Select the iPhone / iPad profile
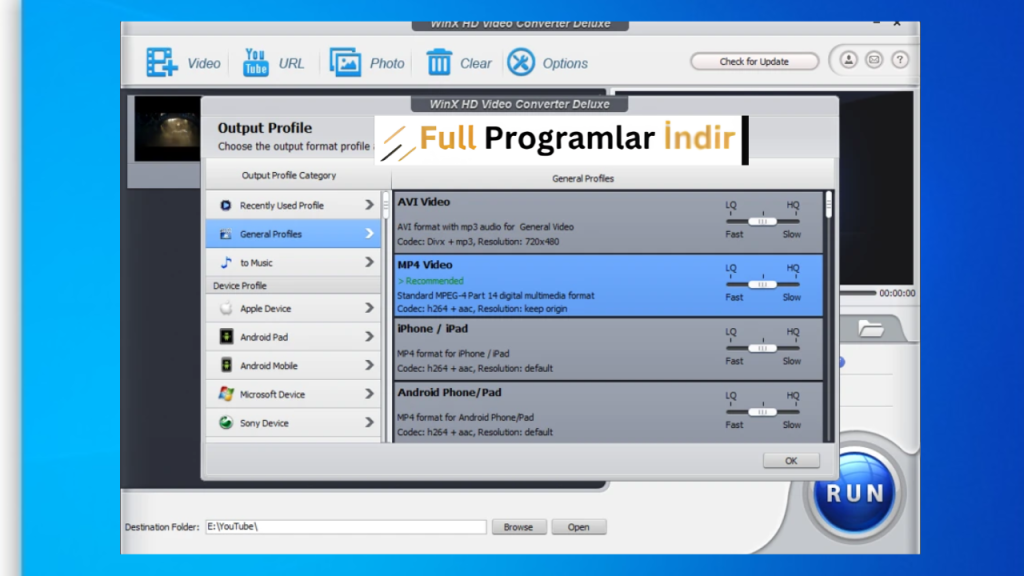Viewport: 1024px width, 576px height. (608, 349)
